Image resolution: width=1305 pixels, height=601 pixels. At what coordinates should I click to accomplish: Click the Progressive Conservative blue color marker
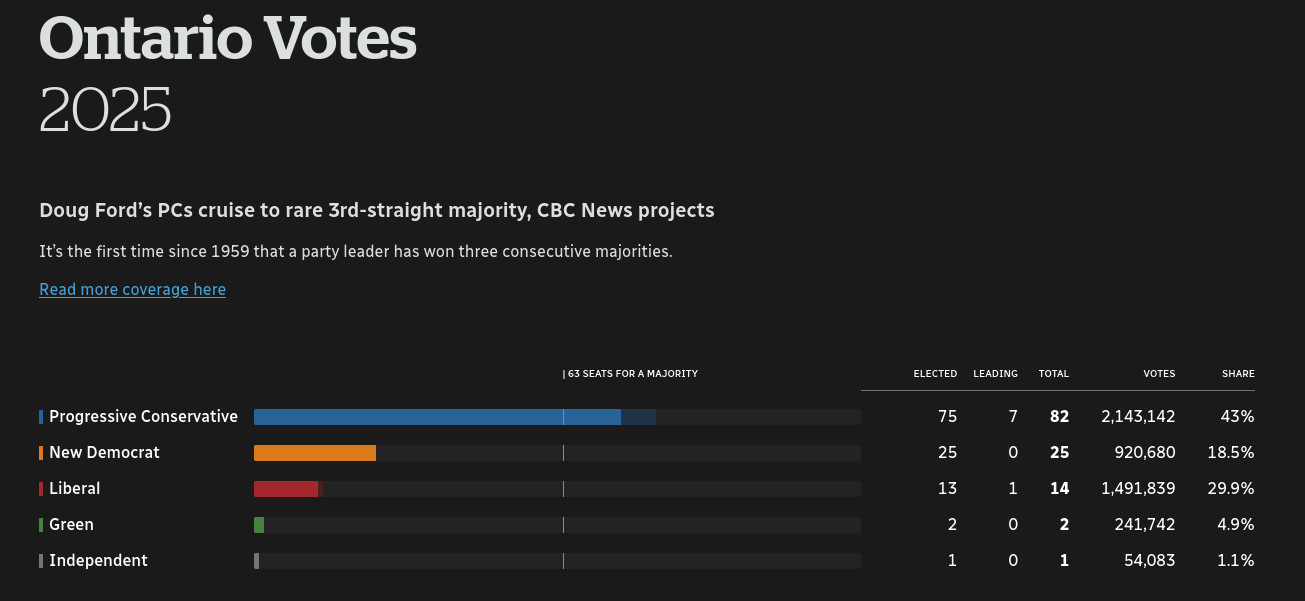point(41,417)
